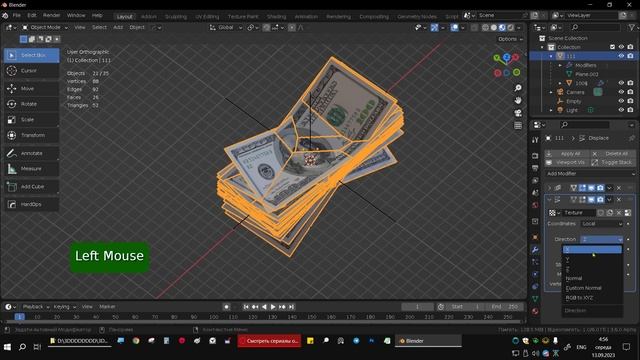
Task: Activate the Transform tool
Action: pos(31,135)
